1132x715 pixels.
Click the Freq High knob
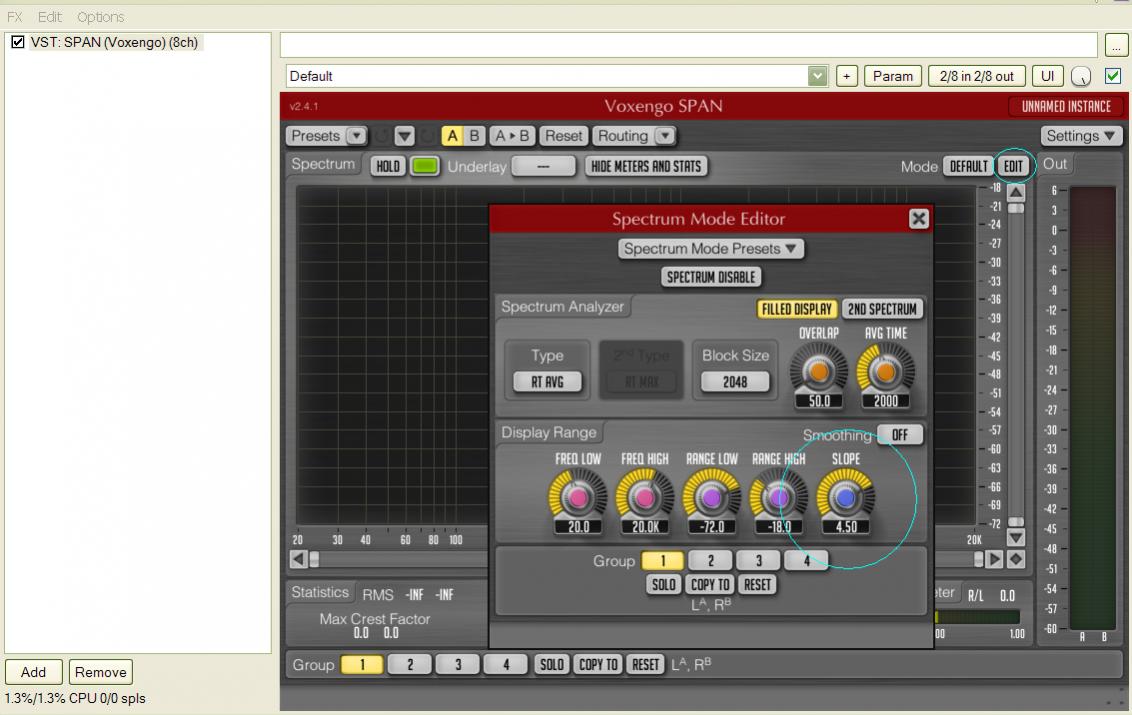pos(644,497)
